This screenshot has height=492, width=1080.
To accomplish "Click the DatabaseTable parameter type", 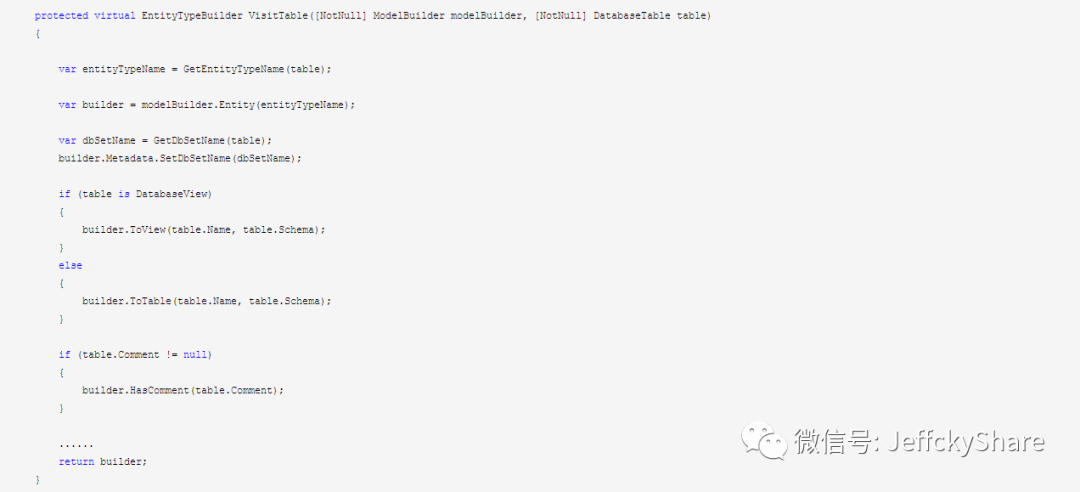I will (x=632, y=16).
